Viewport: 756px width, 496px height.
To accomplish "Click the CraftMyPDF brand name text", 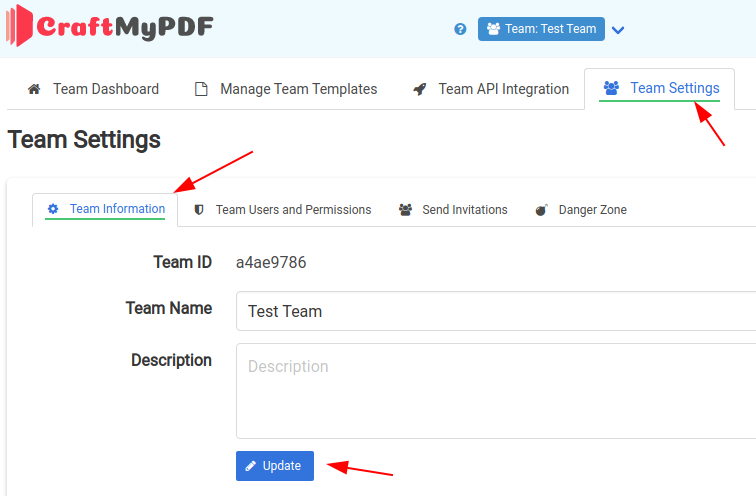I will pyautogui.click(x=125, y=26).
